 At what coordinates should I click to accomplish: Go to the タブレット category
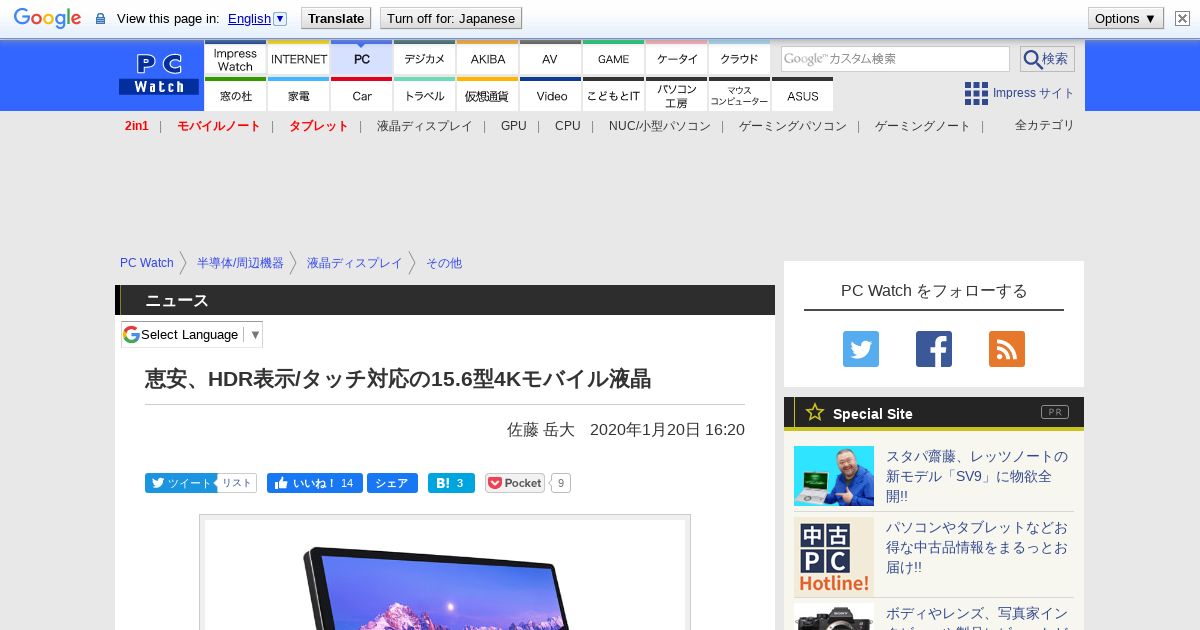click(x=318, y=126)
